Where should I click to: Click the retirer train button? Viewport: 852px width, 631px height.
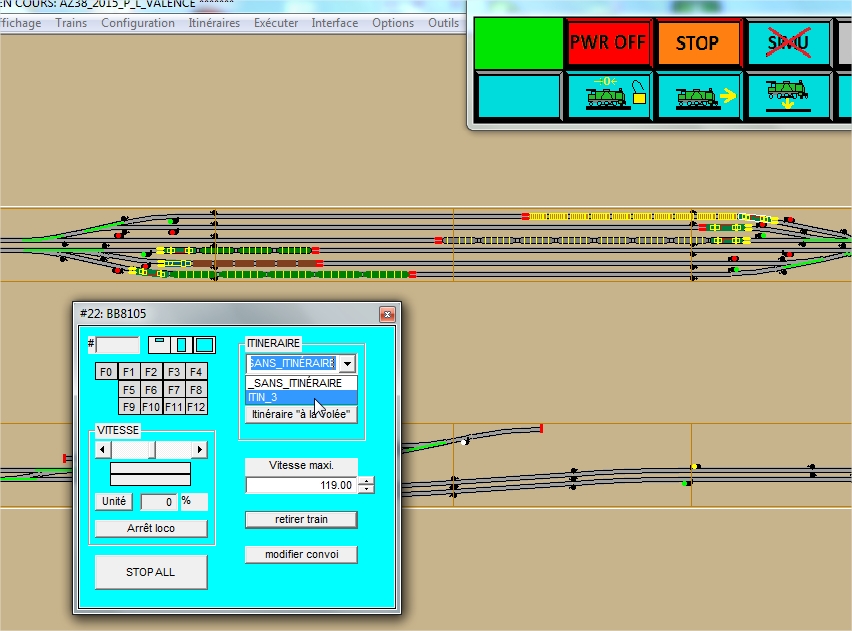pos(302,519)
